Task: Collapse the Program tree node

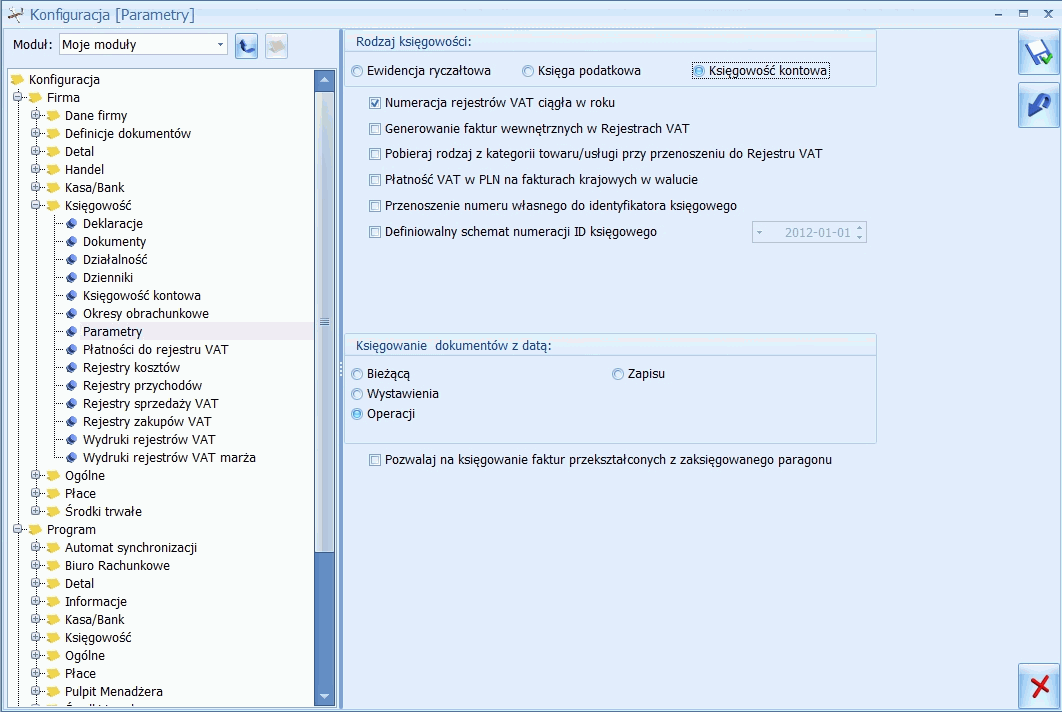Action: [x=18, y=529]
